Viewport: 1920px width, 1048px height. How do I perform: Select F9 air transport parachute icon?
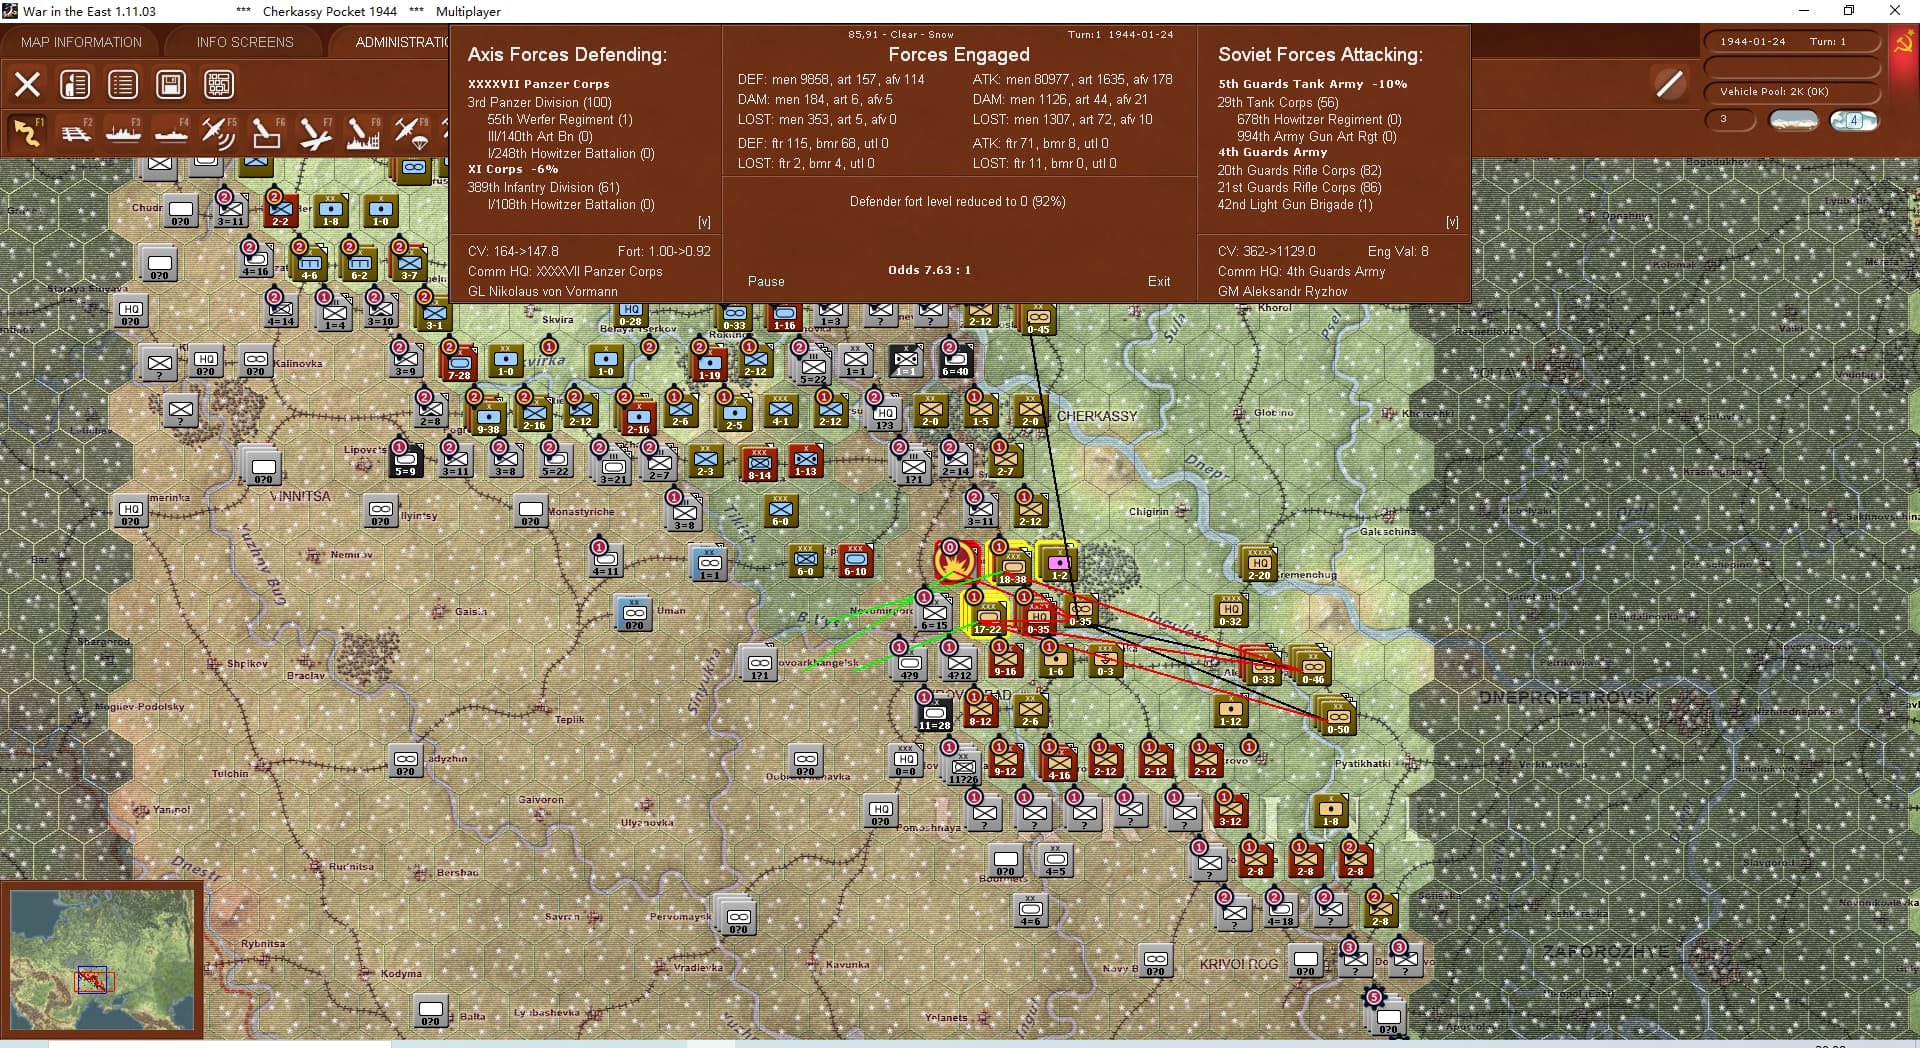pos(410,132)
